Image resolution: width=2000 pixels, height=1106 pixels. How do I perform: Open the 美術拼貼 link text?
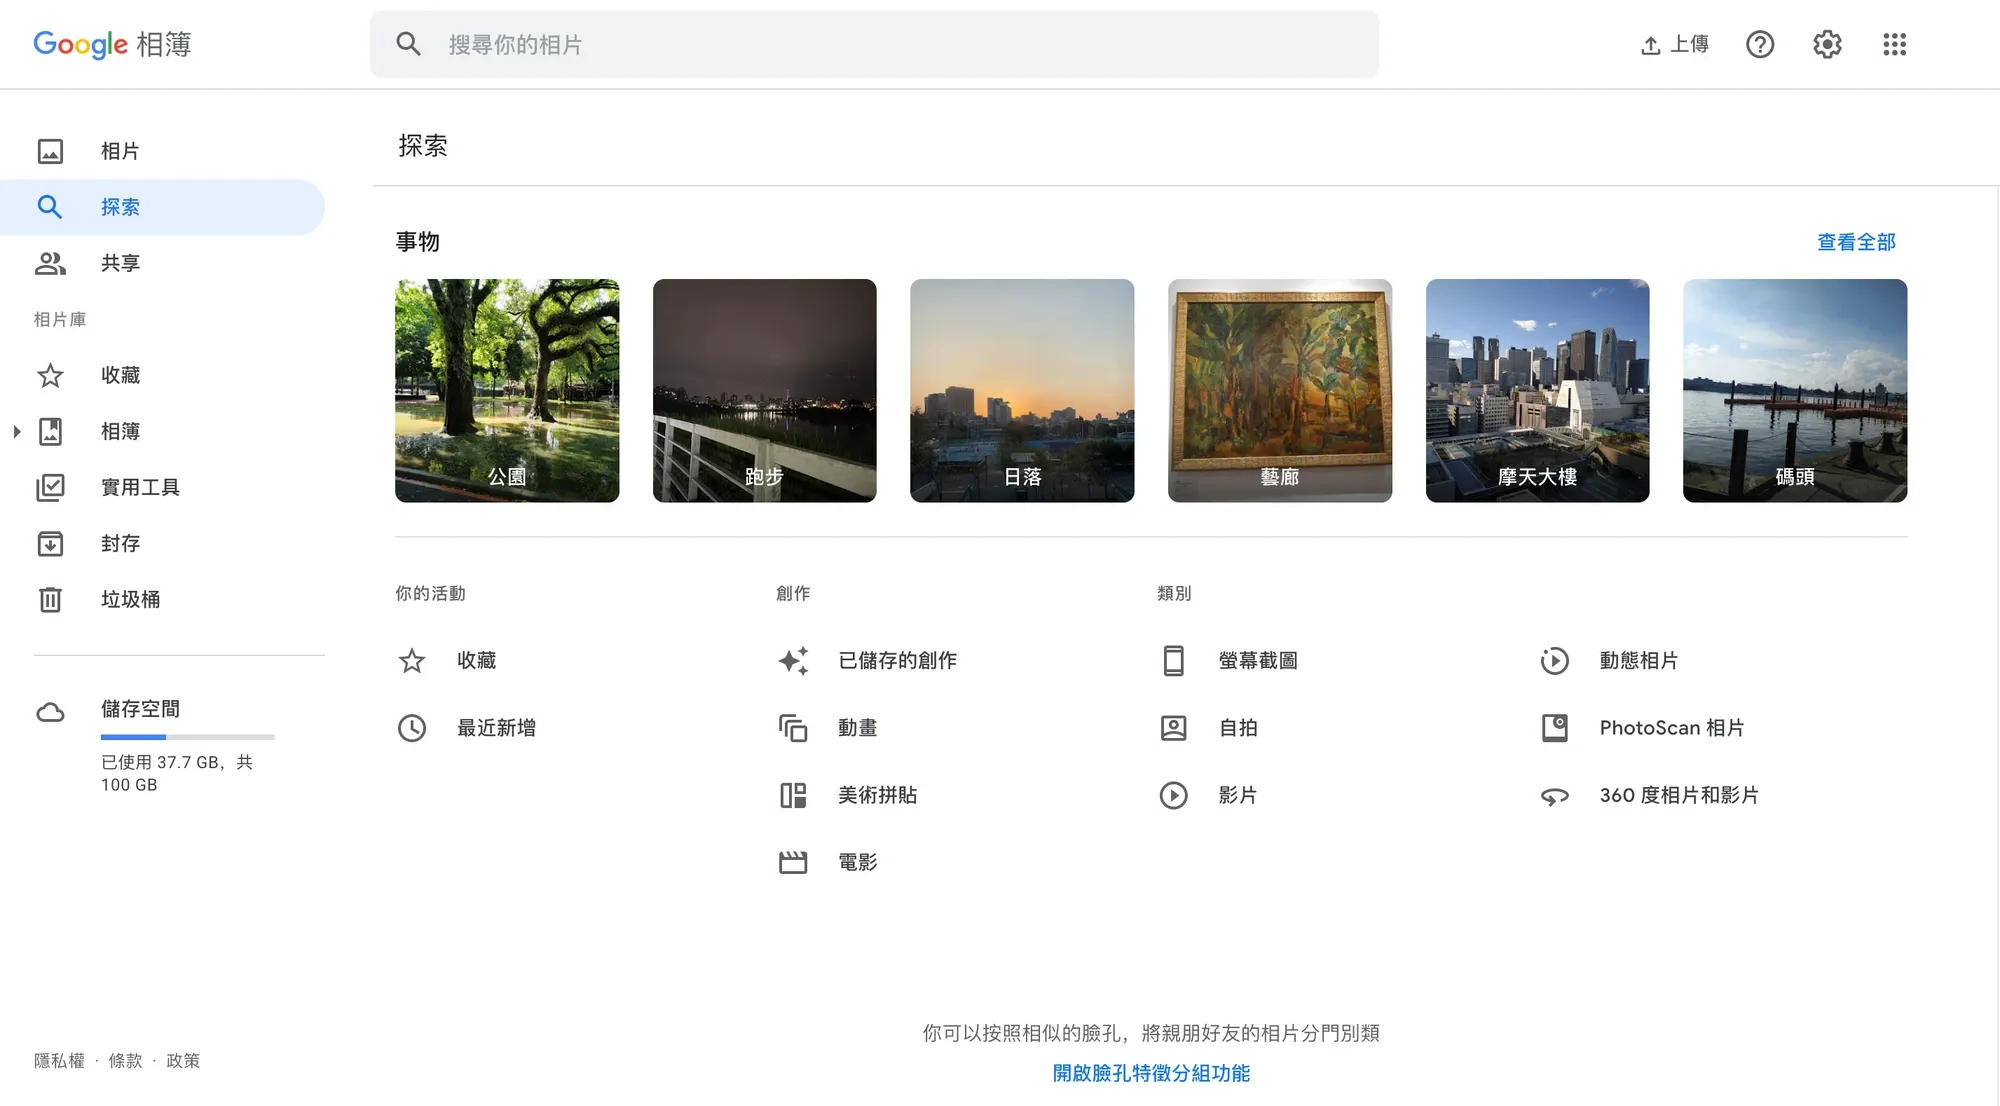point(877,795)
